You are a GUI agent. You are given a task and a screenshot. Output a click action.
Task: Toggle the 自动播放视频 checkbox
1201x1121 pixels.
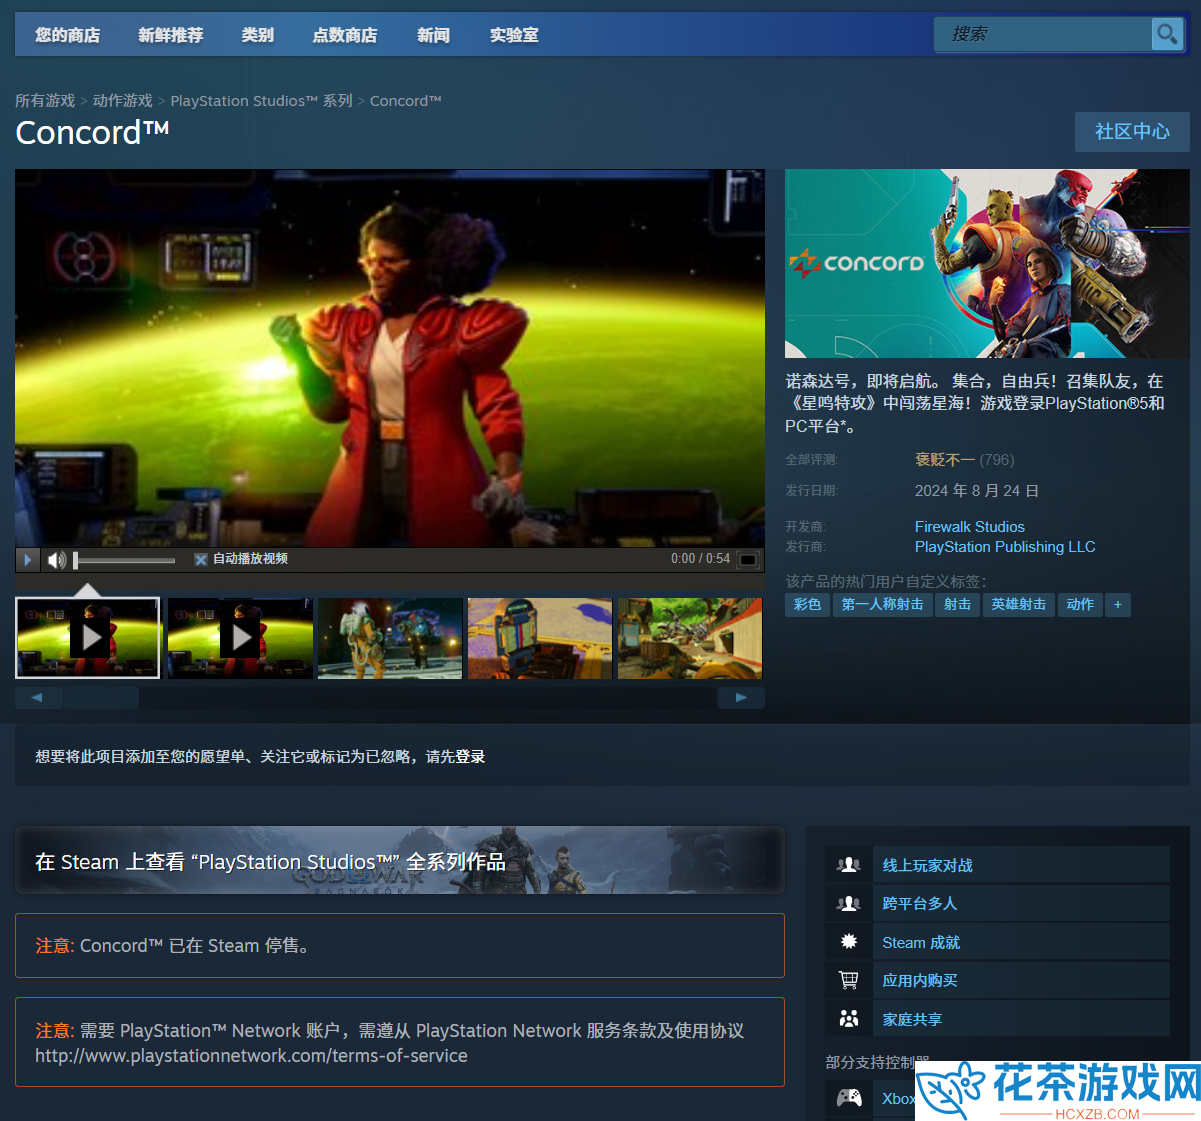pyautogui.click(x=201, y=559)
